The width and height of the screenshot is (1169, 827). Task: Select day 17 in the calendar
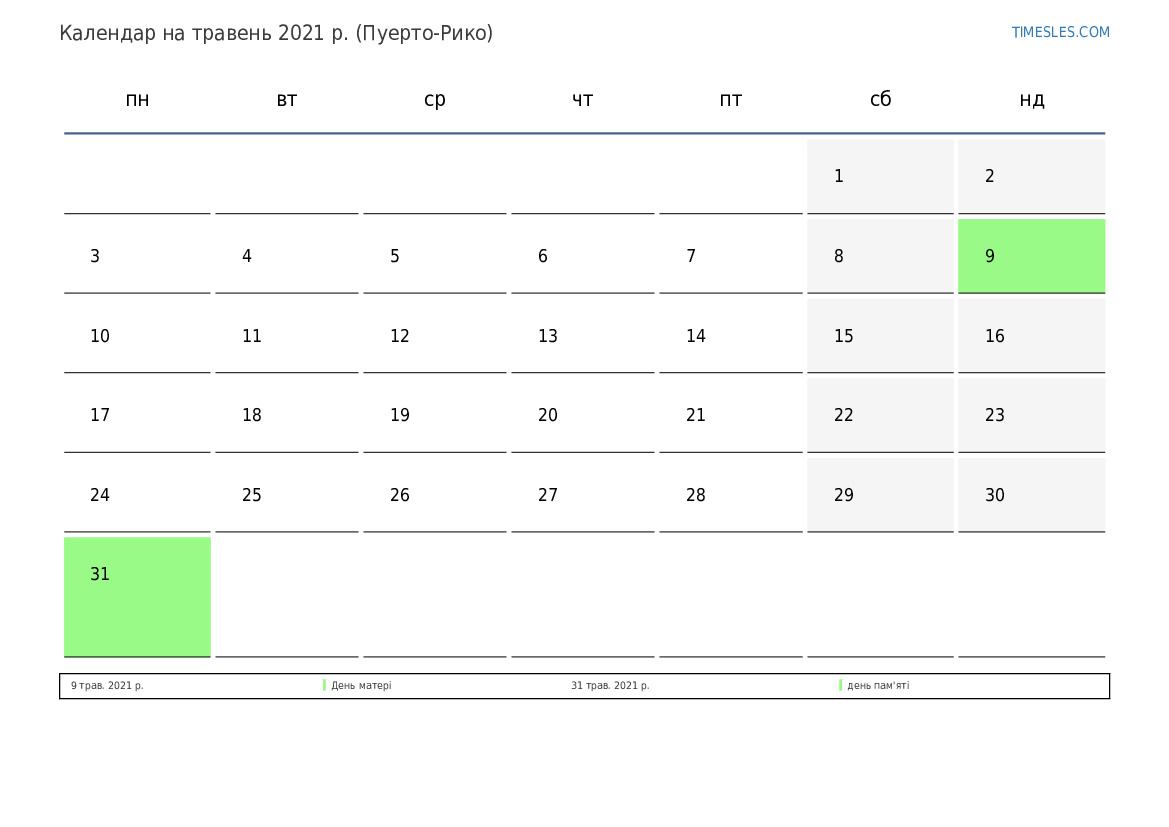pos(137,415)
